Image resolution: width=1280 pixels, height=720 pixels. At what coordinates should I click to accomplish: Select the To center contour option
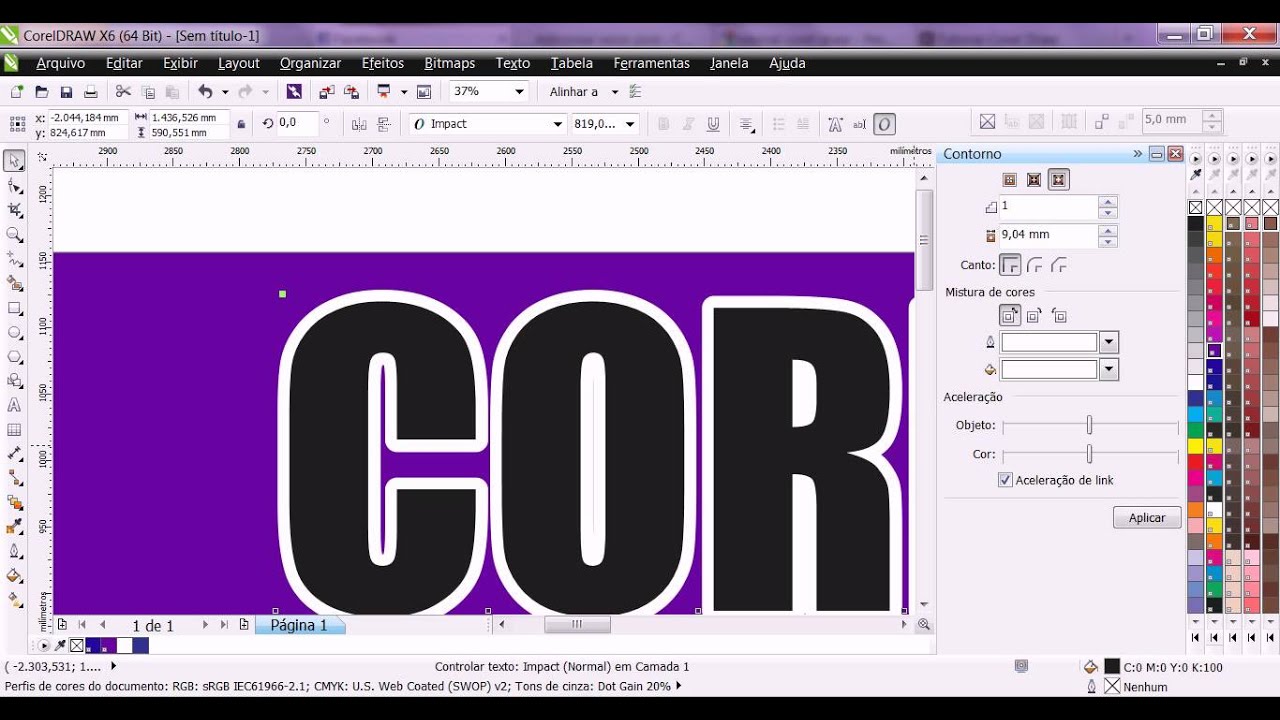point(1010,180)
